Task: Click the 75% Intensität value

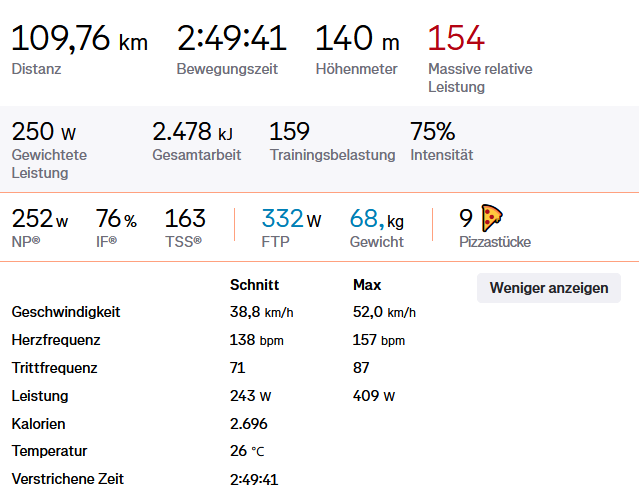Action: pyautogui.click(x=432, y=132)
